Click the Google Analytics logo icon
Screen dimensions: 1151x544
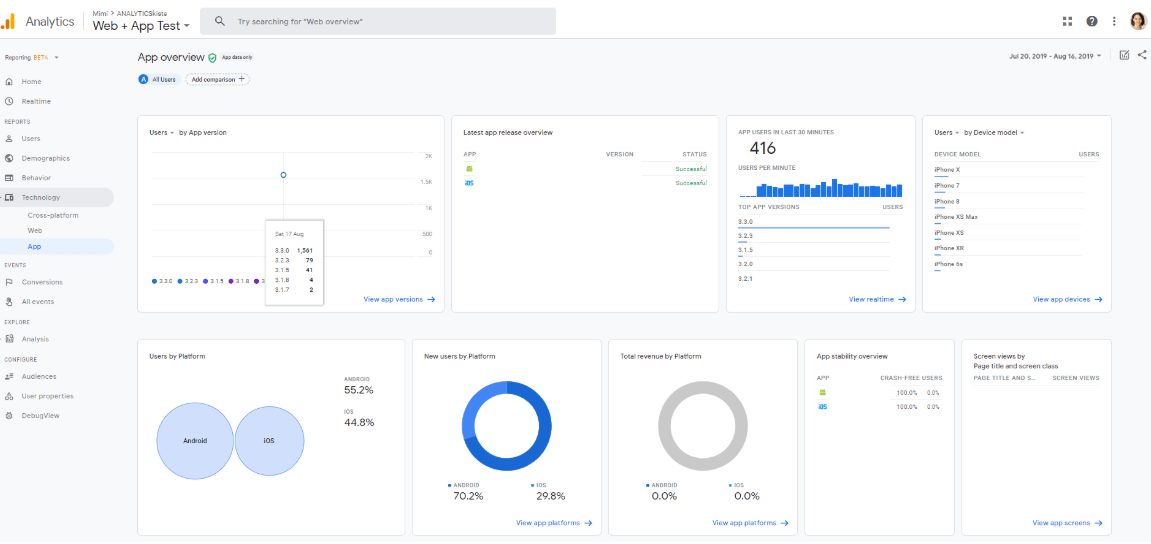coord(8,21)
